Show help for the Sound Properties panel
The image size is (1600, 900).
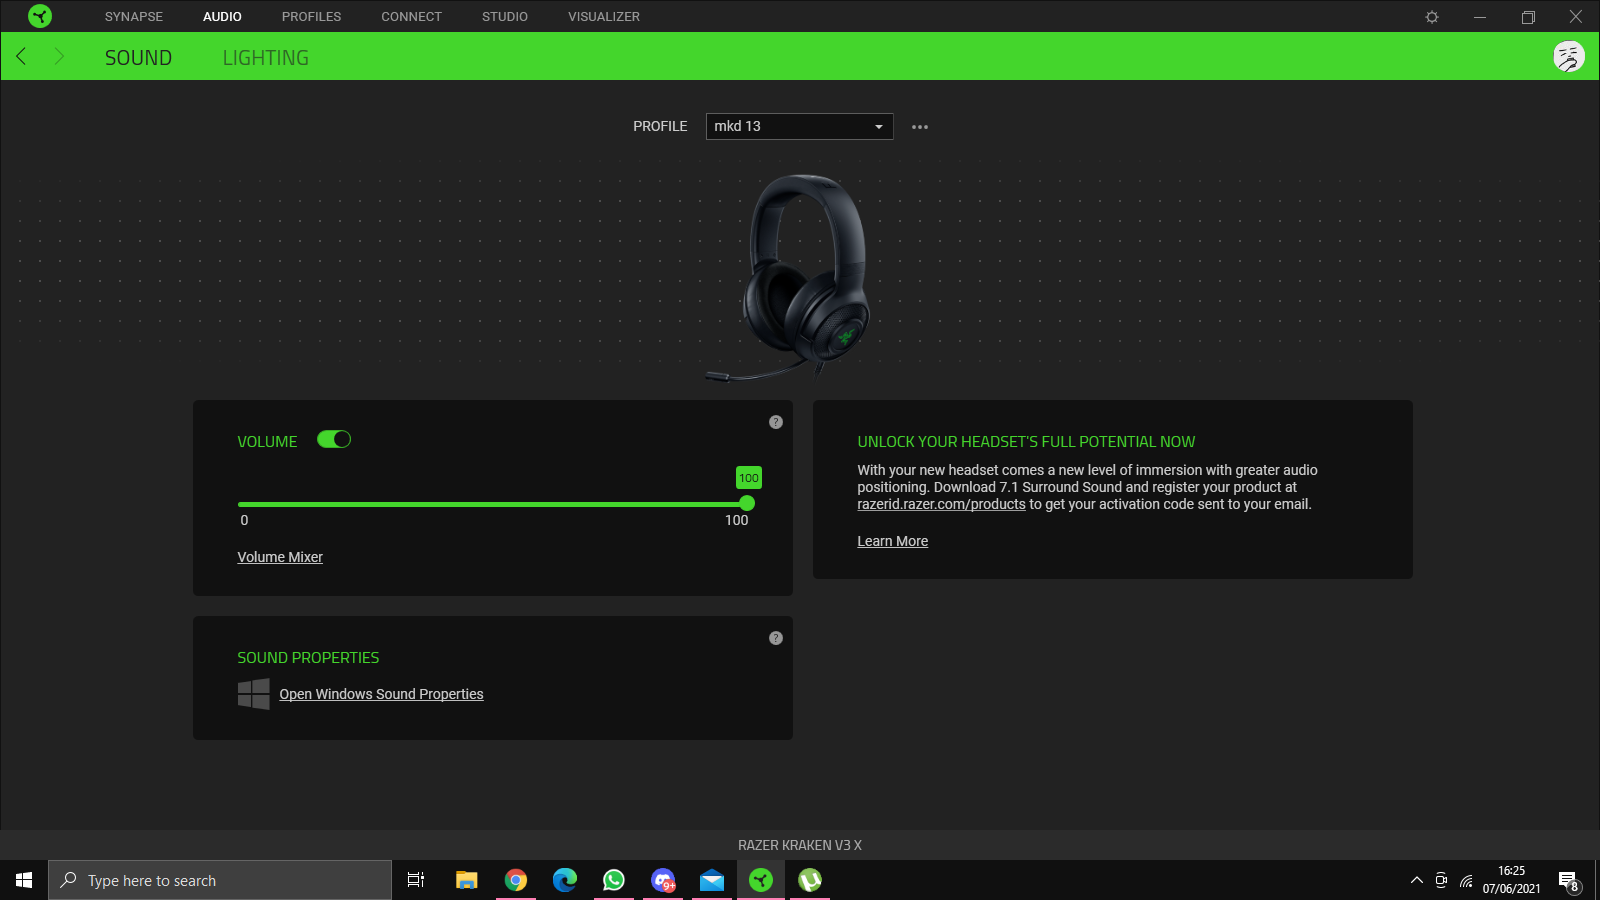(x=776, y=638)
